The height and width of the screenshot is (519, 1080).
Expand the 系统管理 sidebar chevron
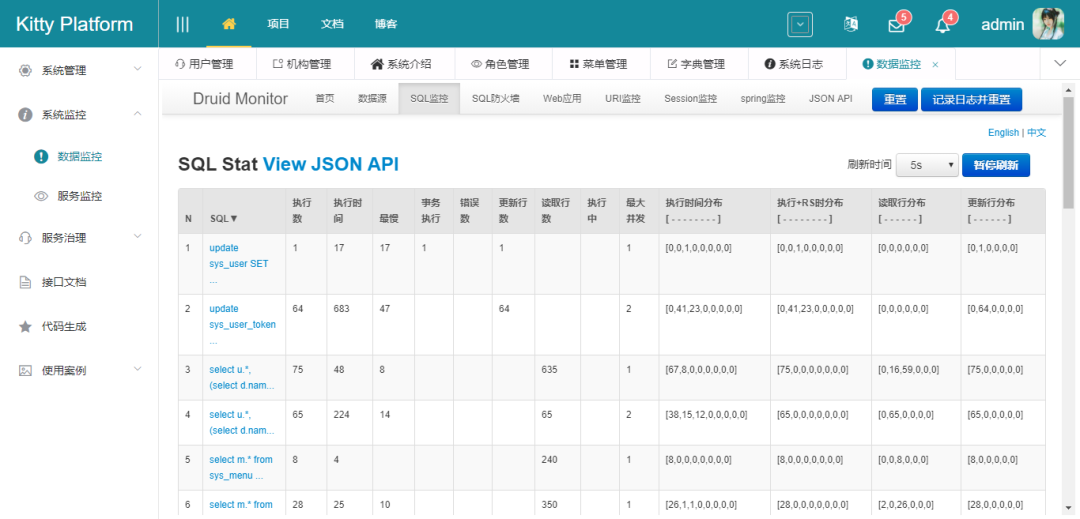[x=137, y=69]
